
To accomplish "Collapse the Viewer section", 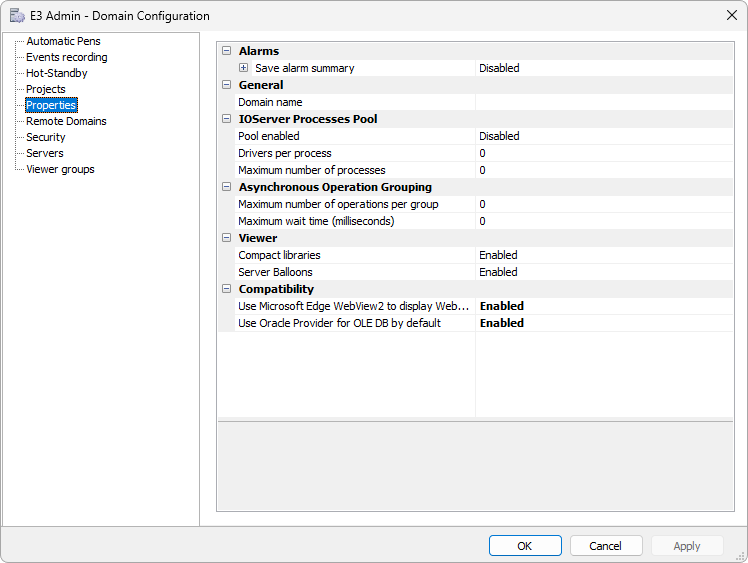I will point(227,238).
